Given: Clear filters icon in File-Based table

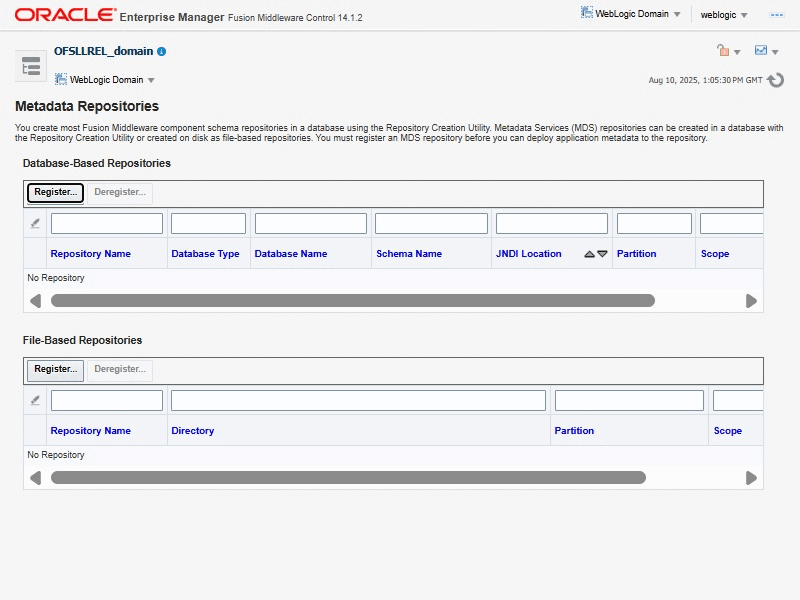Looking at the screenshot, I should (x=35, y=401).
